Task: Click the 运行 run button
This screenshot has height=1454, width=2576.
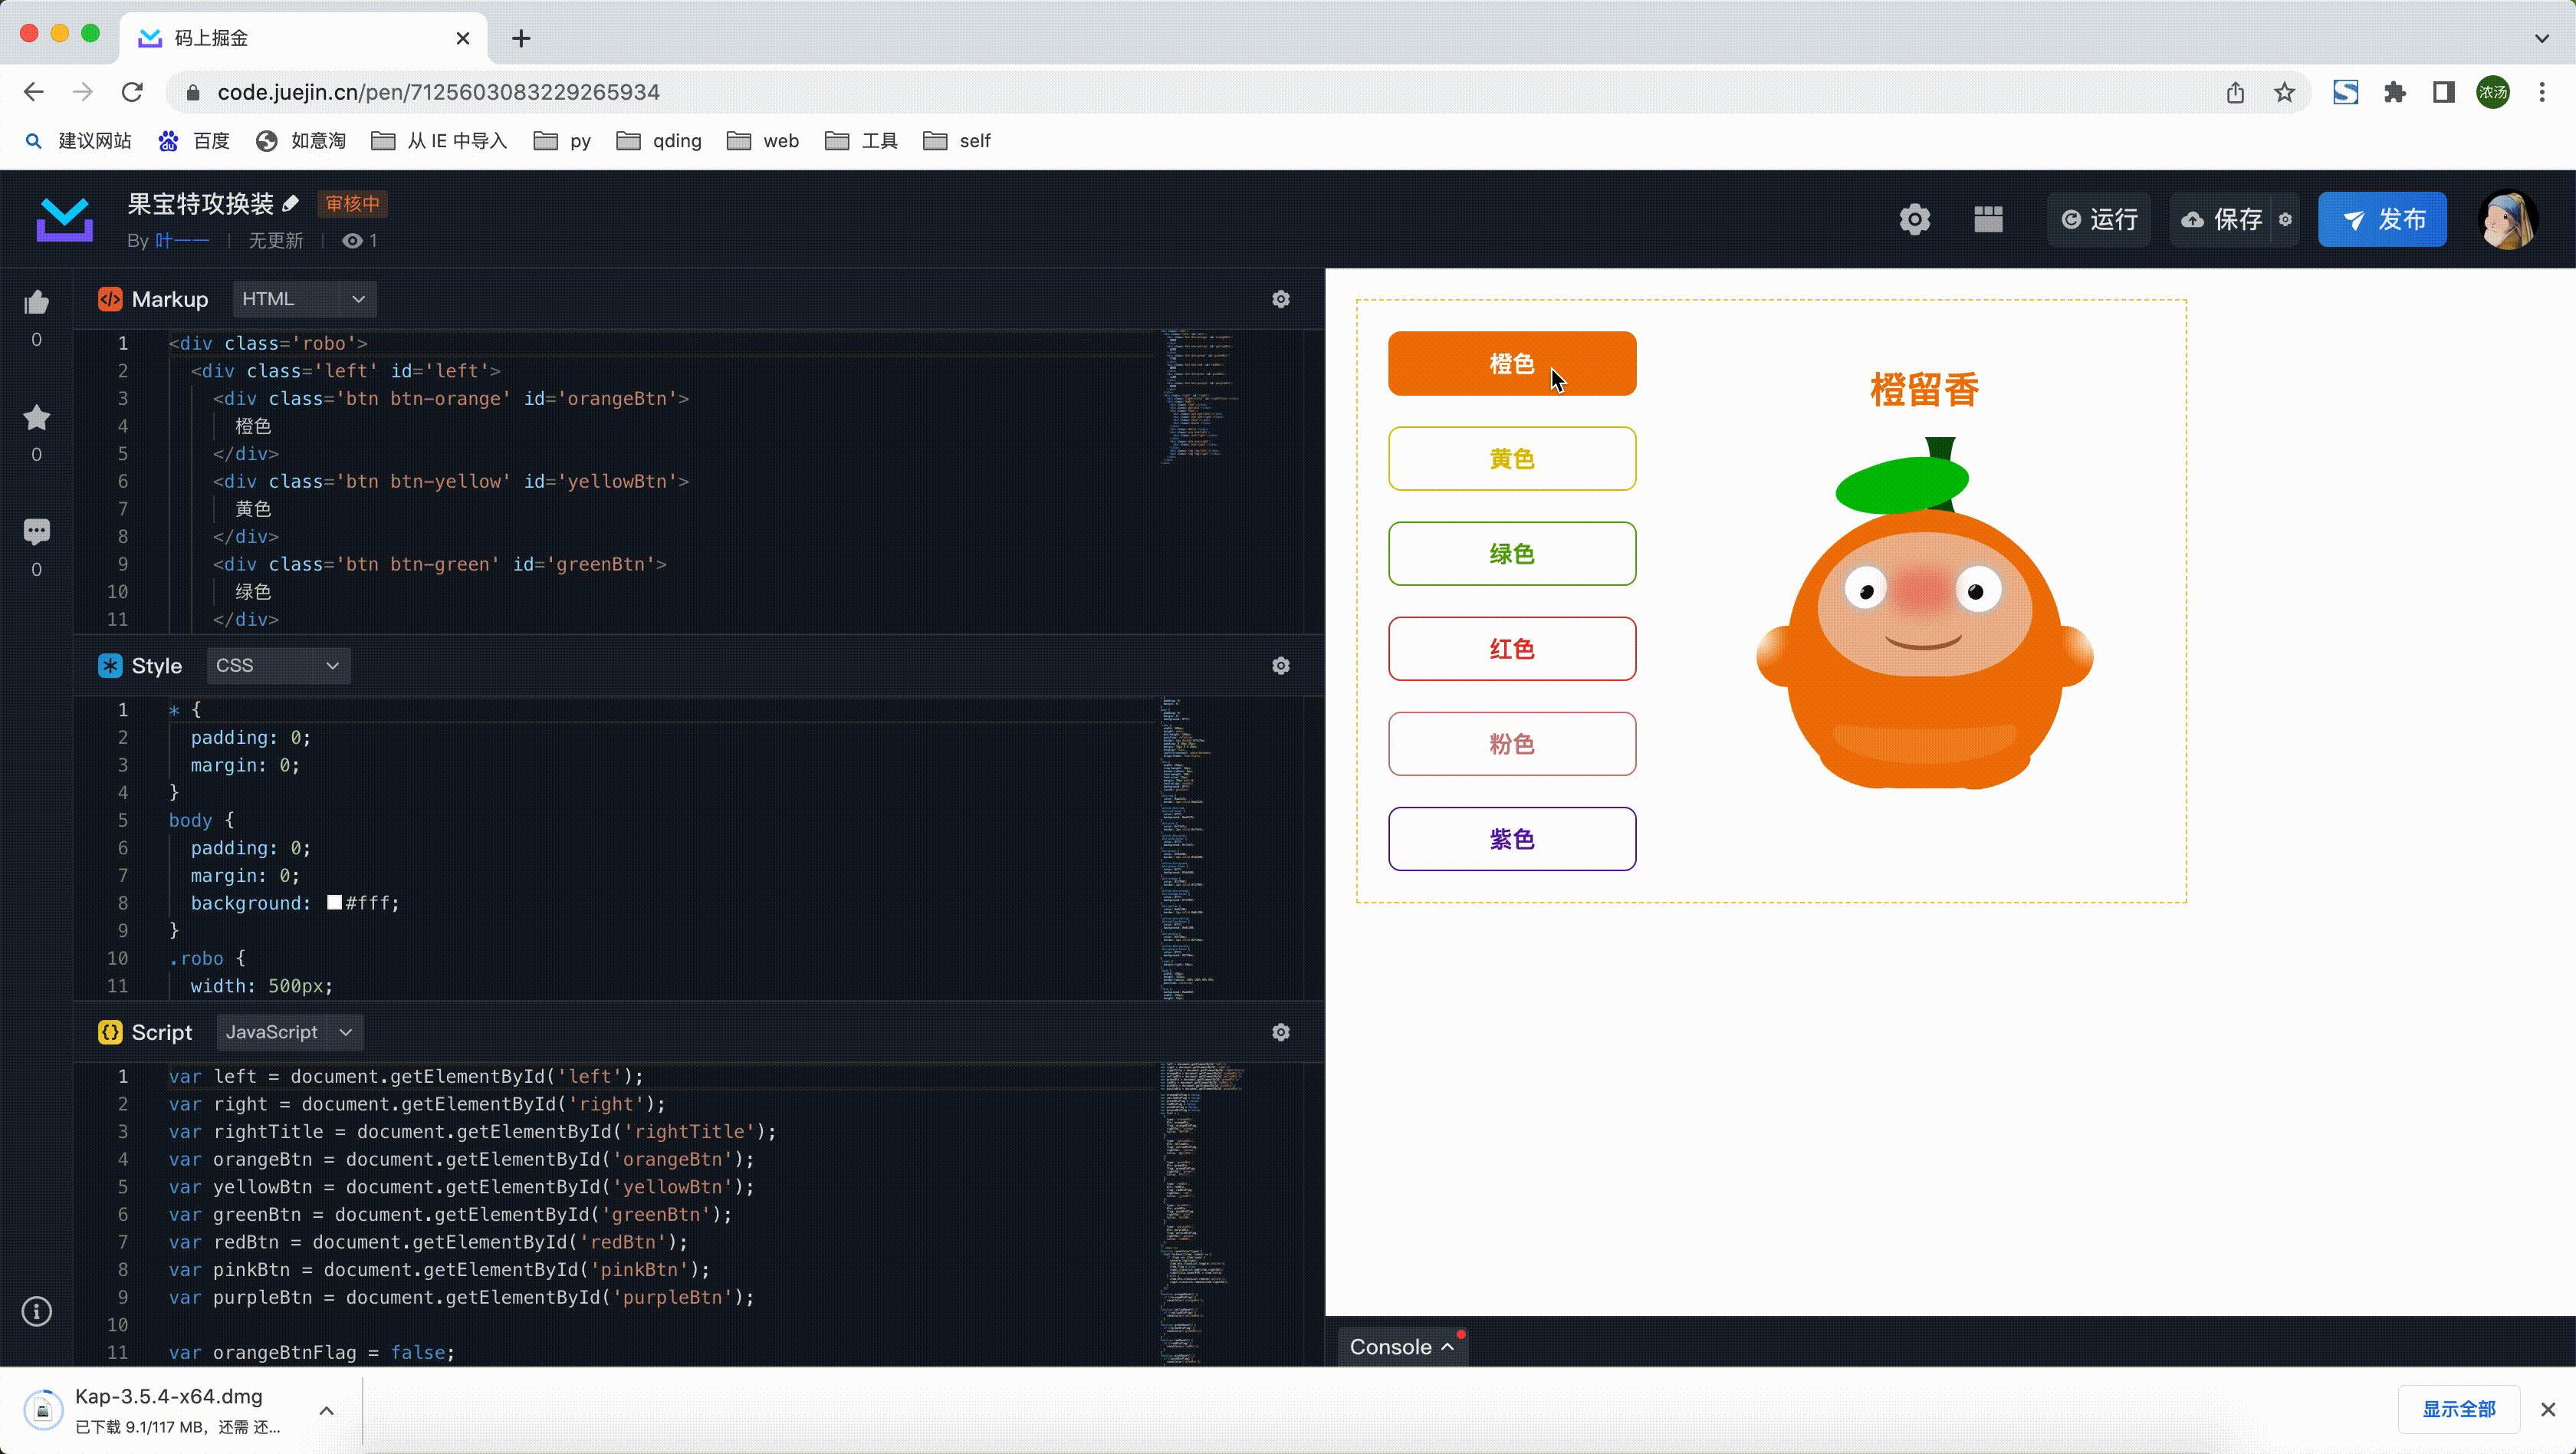Action: (x=2099, y=219)
